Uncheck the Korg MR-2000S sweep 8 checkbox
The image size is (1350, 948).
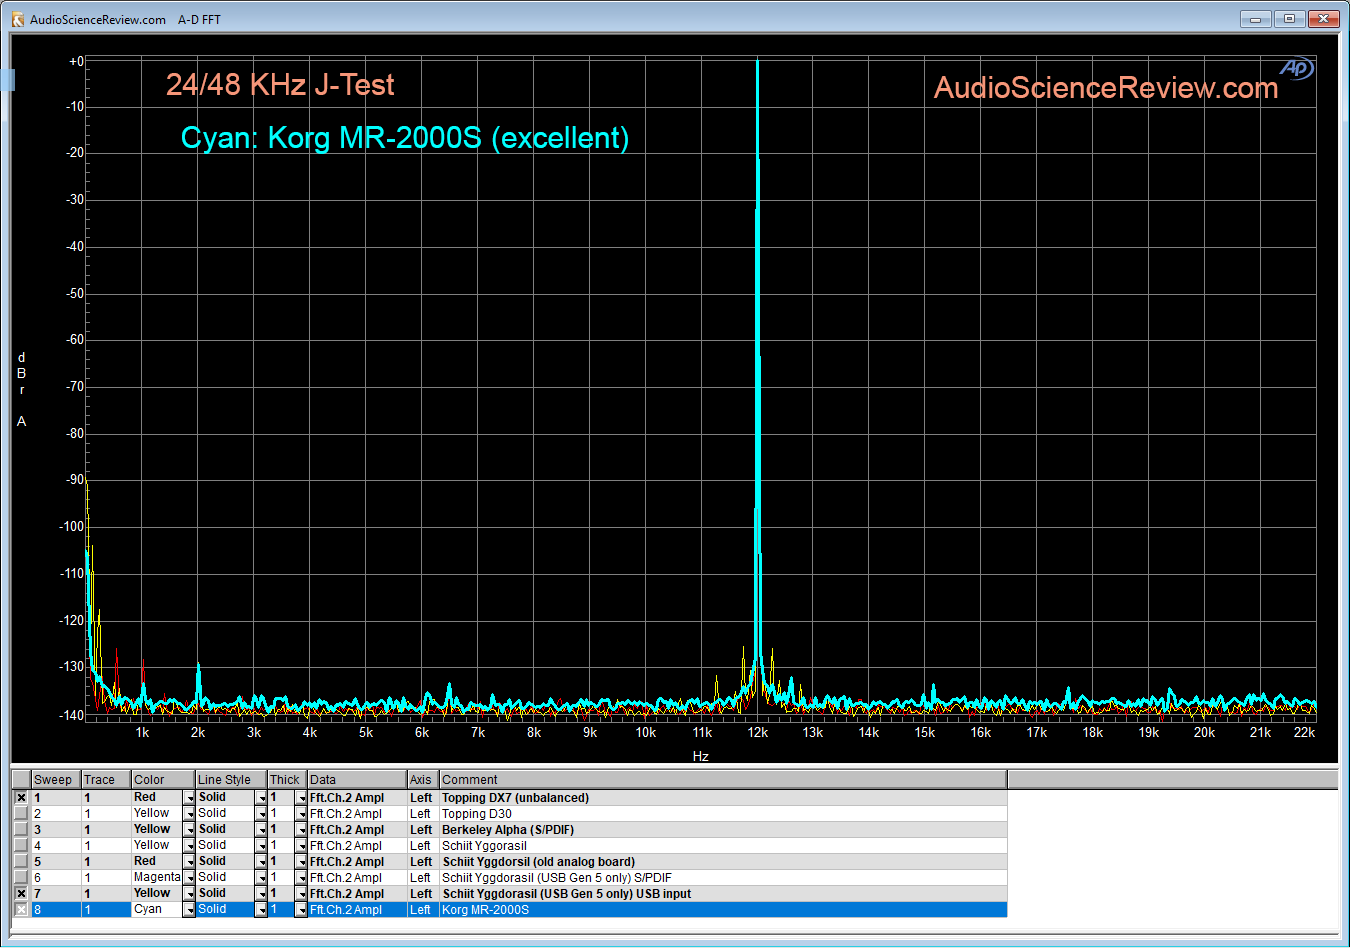click(x=21, y=910)
